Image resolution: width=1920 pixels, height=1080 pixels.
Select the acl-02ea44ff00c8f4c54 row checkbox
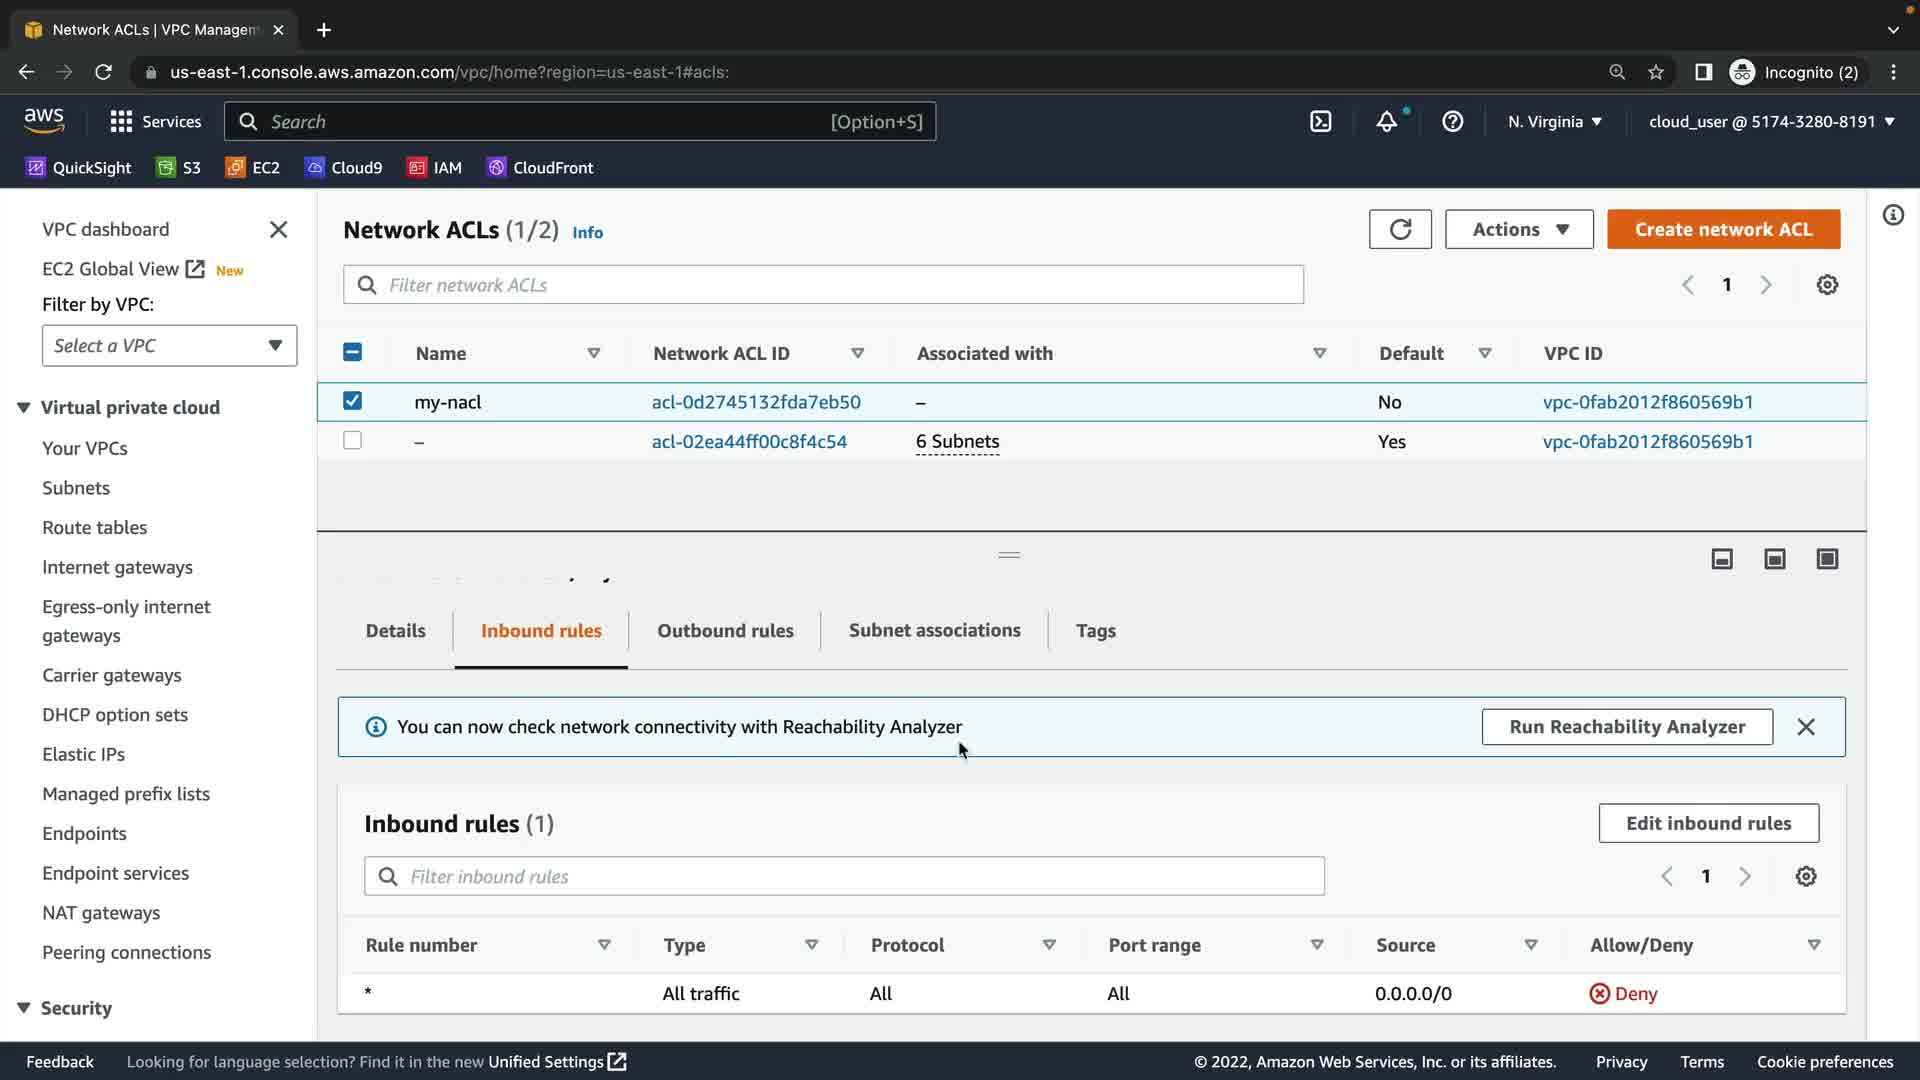[352, 441]
